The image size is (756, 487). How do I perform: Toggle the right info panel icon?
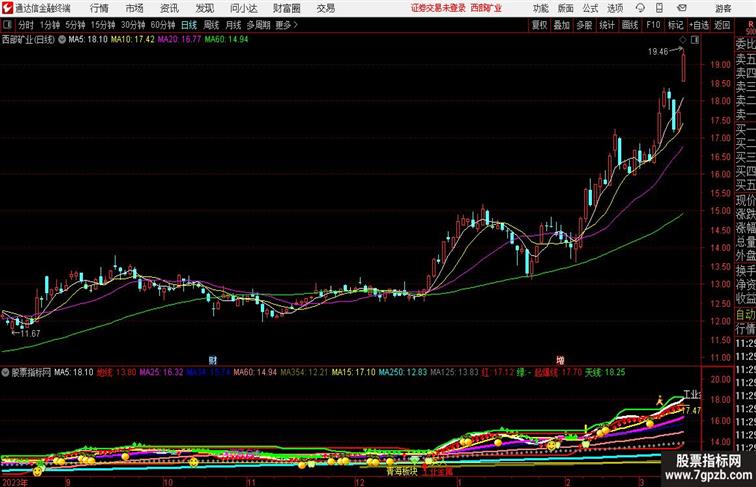pyautogui.click(x=694, y=40)
